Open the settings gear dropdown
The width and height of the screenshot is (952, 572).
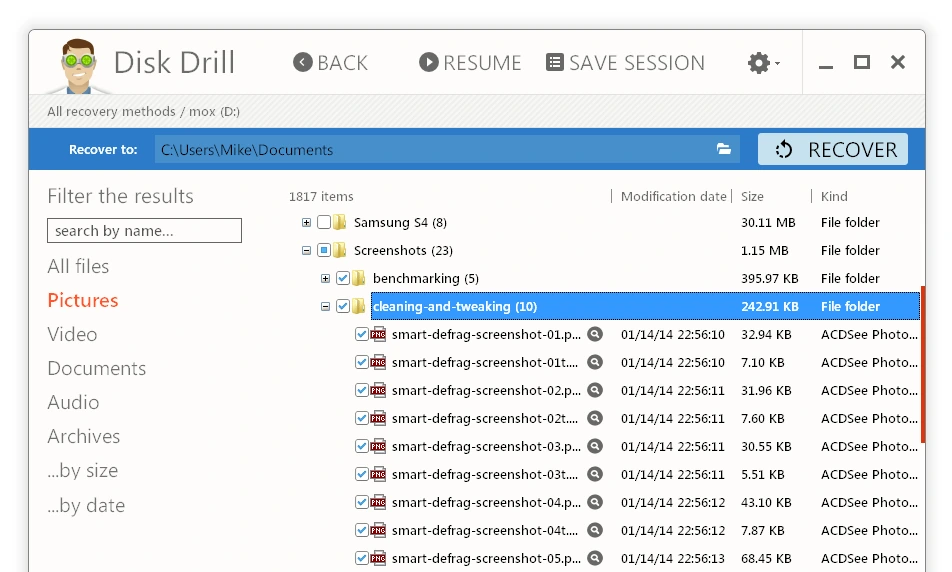pos(763,63)
